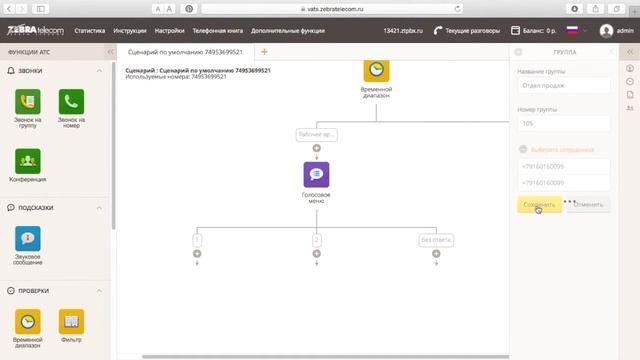Click the left panel vertical scrollbar
Viewport: 640px width, 360px height.
coord(113,145)
